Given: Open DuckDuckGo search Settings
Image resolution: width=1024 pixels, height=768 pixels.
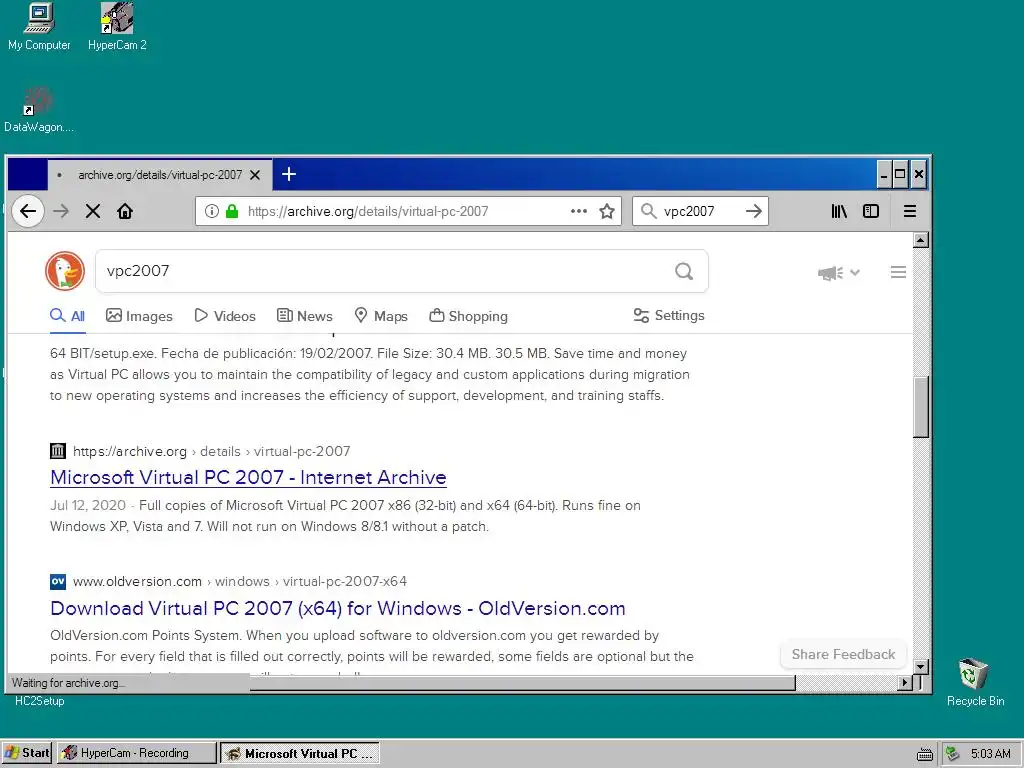Looking at the screenshot, I should coord(669,315).
